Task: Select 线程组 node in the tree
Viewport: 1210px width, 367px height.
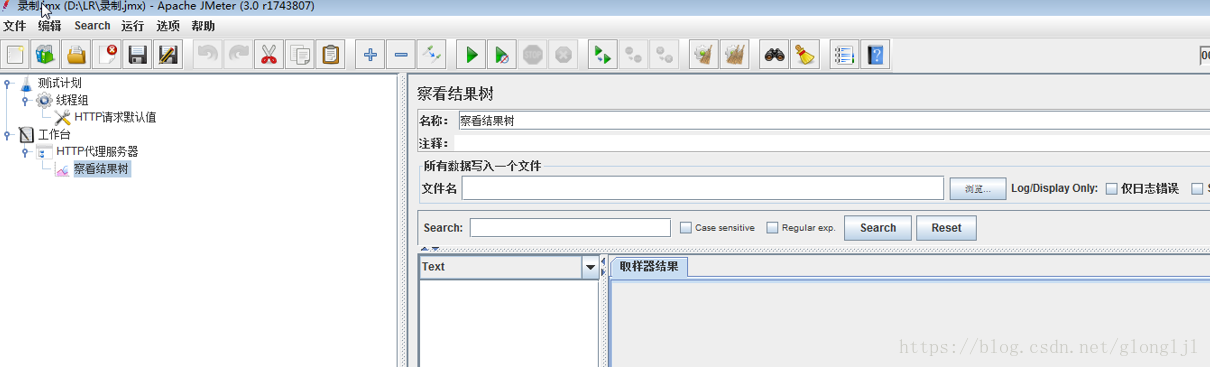Action: (72, 100)
